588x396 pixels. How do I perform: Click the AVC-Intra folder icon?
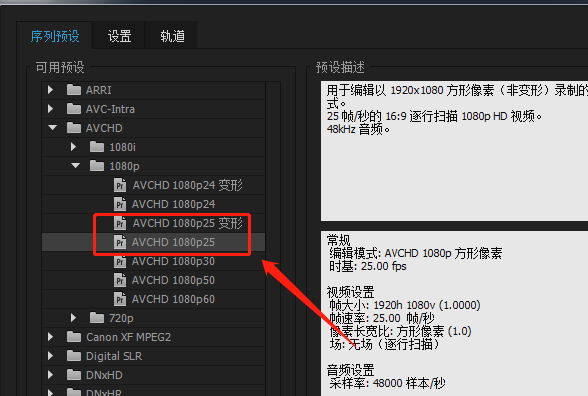coord(74,109)
